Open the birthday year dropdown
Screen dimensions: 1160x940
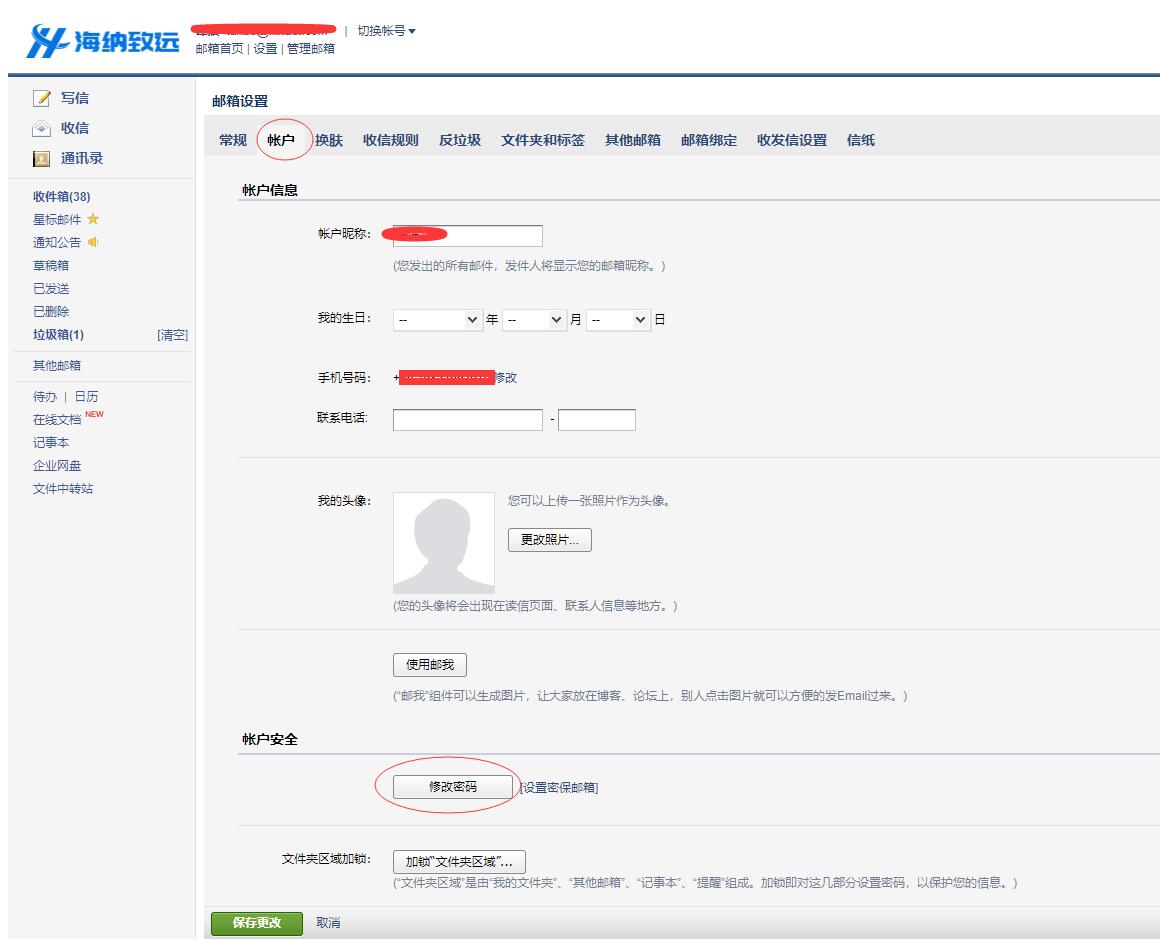pyautogui.click(x=438, y=320)
